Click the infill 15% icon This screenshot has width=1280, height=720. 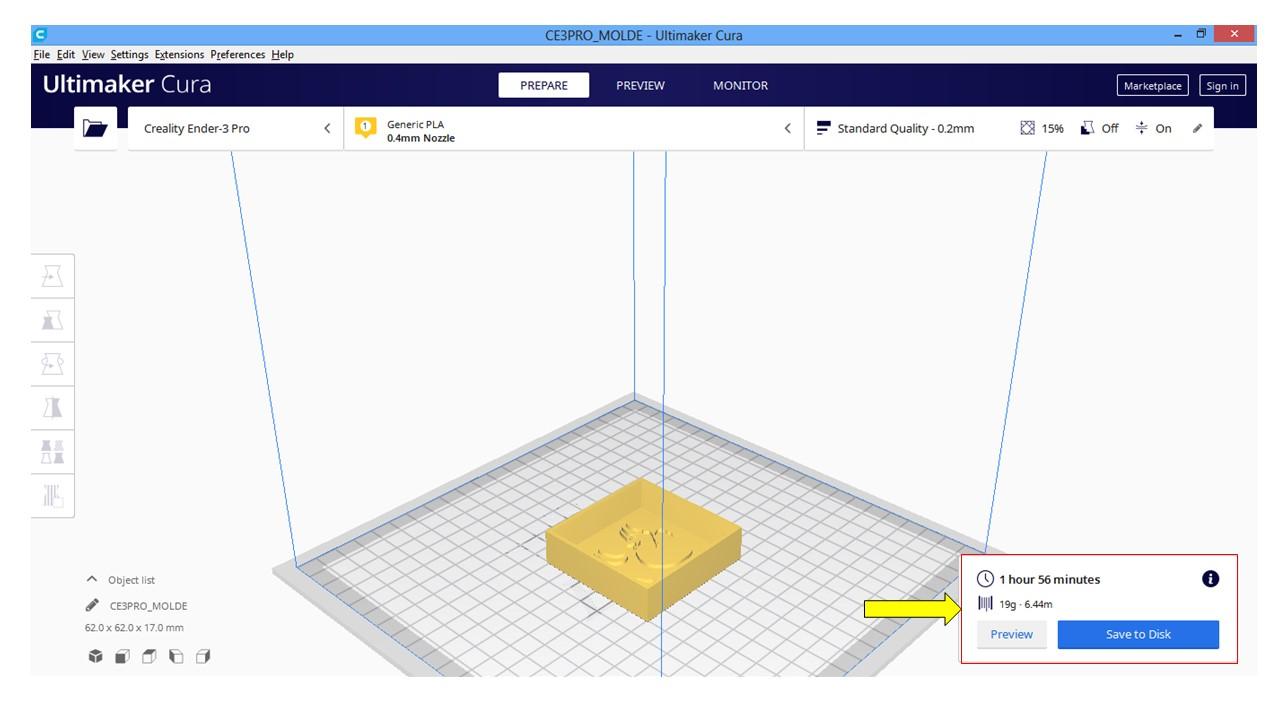pos(1027,128)
